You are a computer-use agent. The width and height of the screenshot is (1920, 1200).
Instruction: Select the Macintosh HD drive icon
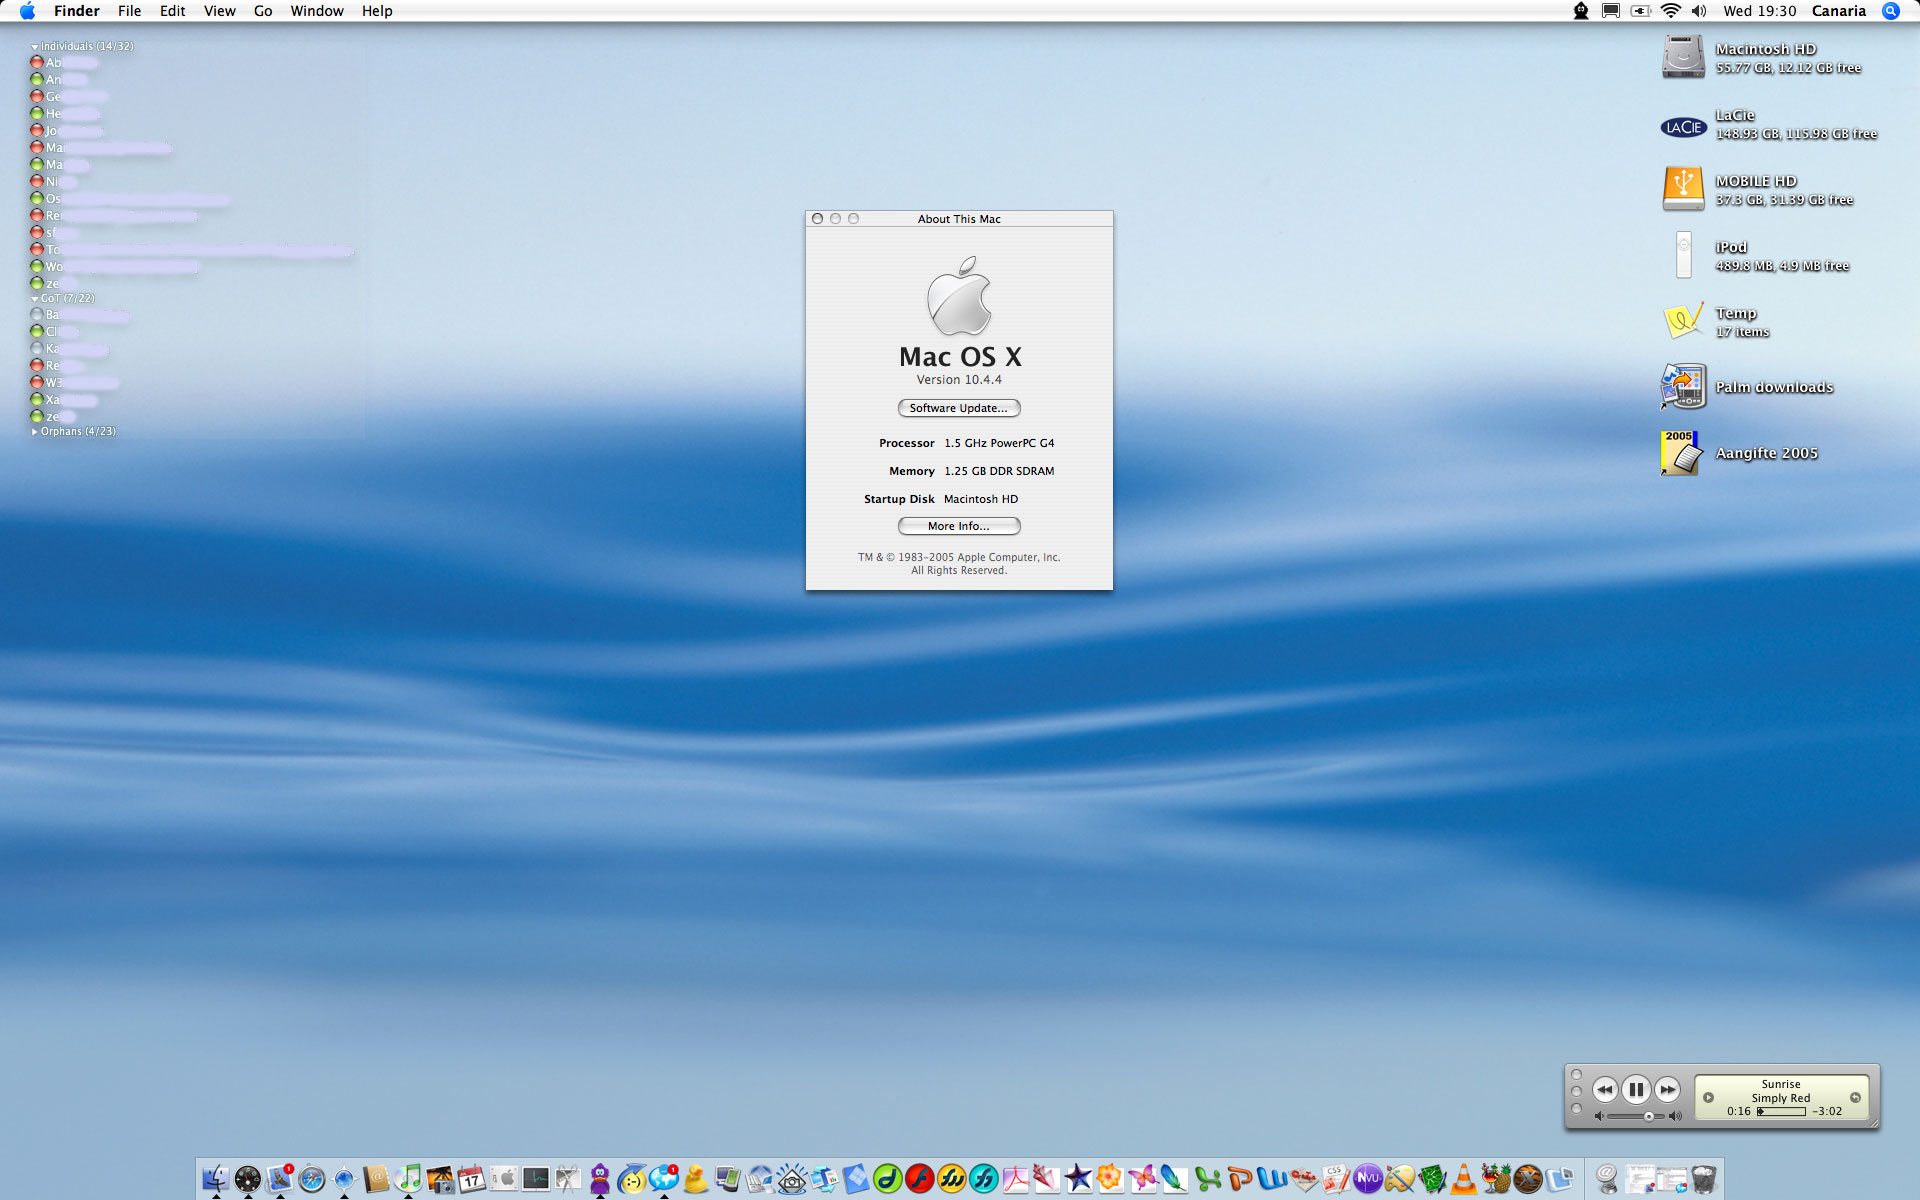1683,57
